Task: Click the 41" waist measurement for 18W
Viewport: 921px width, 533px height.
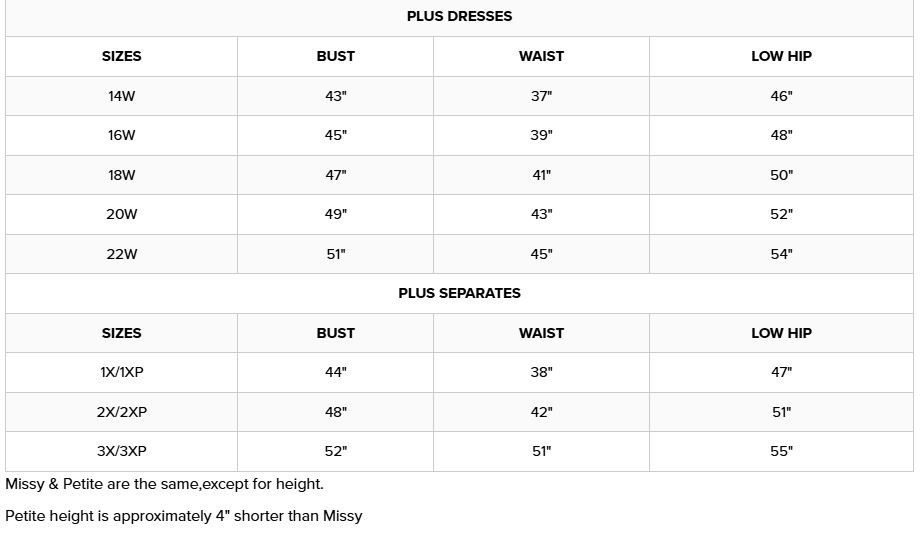Action: point(541,175)
